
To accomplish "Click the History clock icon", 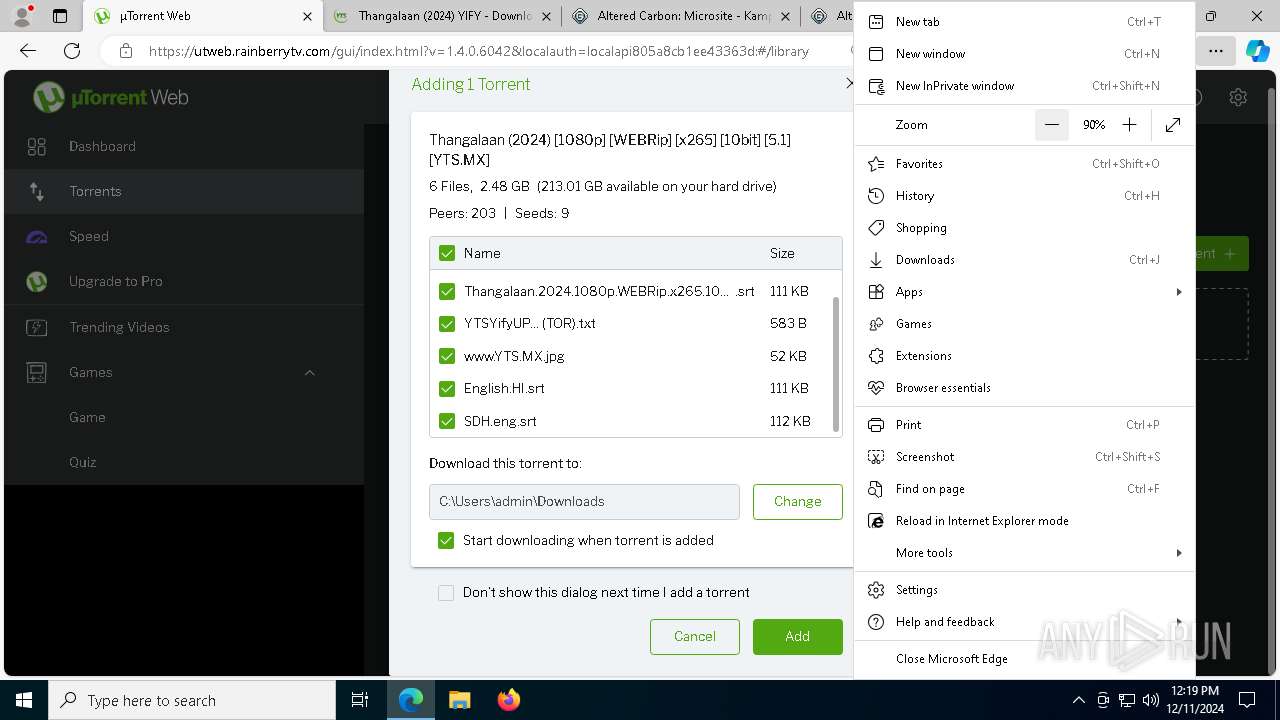I will point(876,196).
